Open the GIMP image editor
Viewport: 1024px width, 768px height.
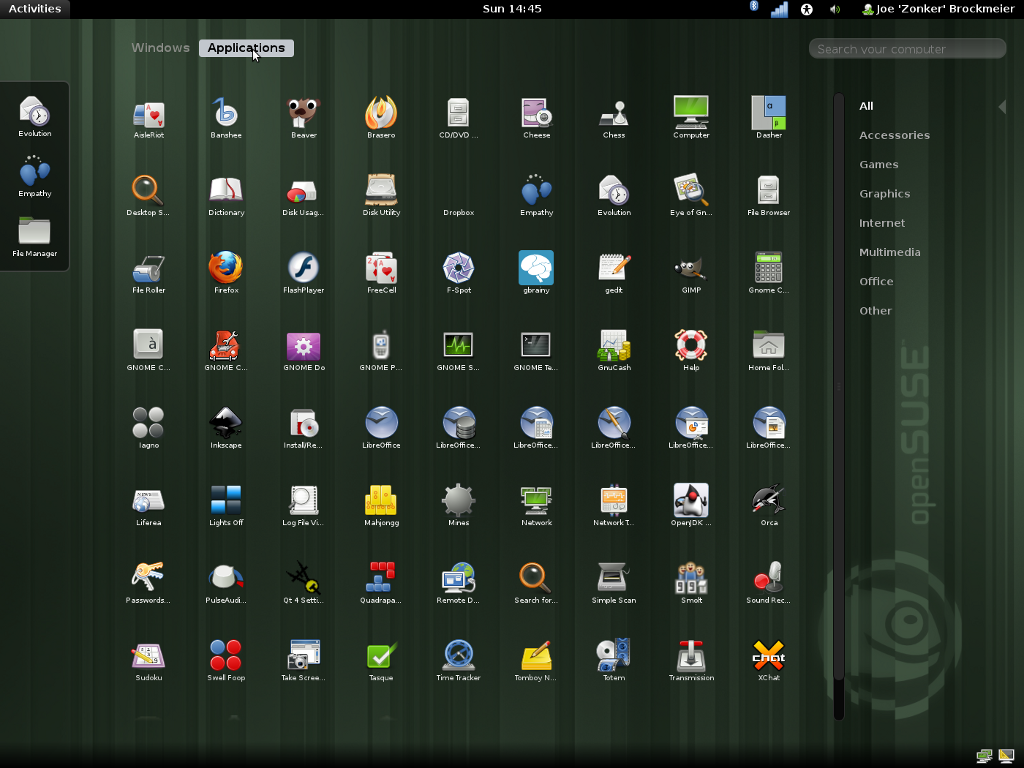click(x=691, y=268)
